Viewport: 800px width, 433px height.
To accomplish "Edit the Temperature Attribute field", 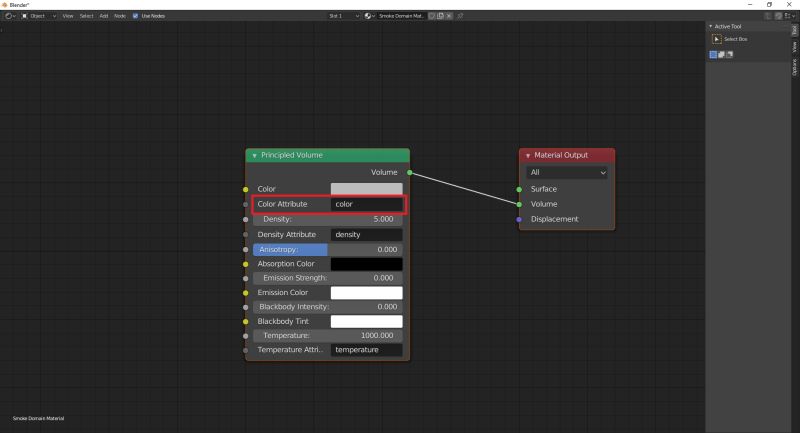I will 366,350.
